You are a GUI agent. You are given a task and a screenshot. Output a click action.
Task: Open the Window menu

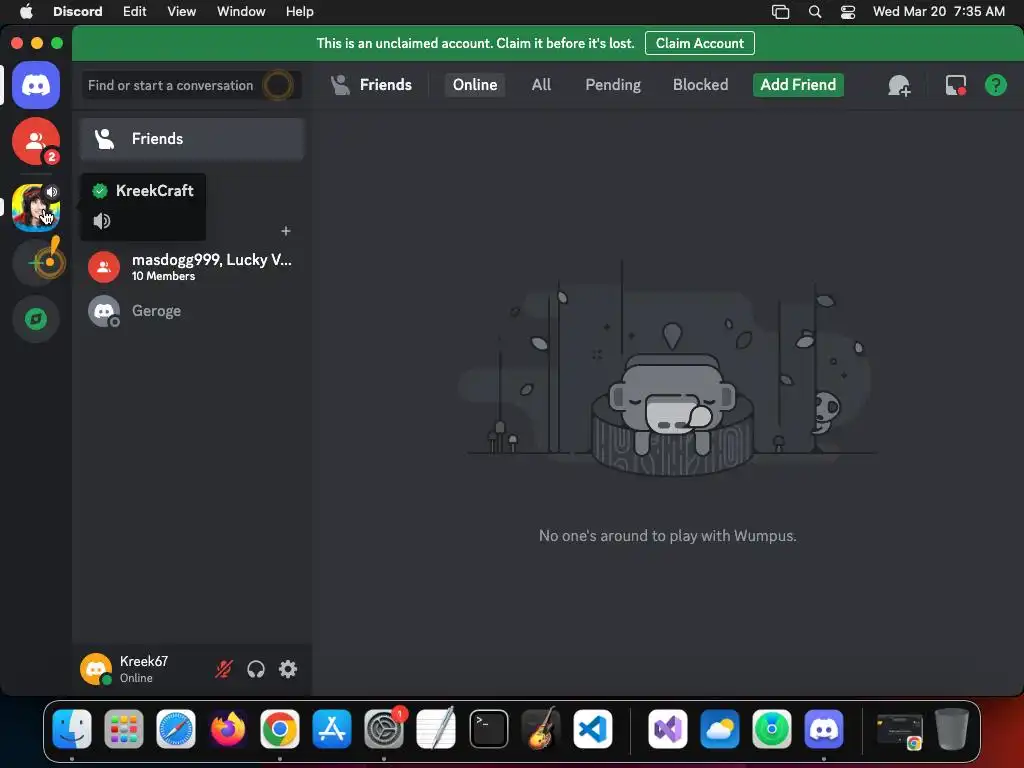[x=241, y=12]
